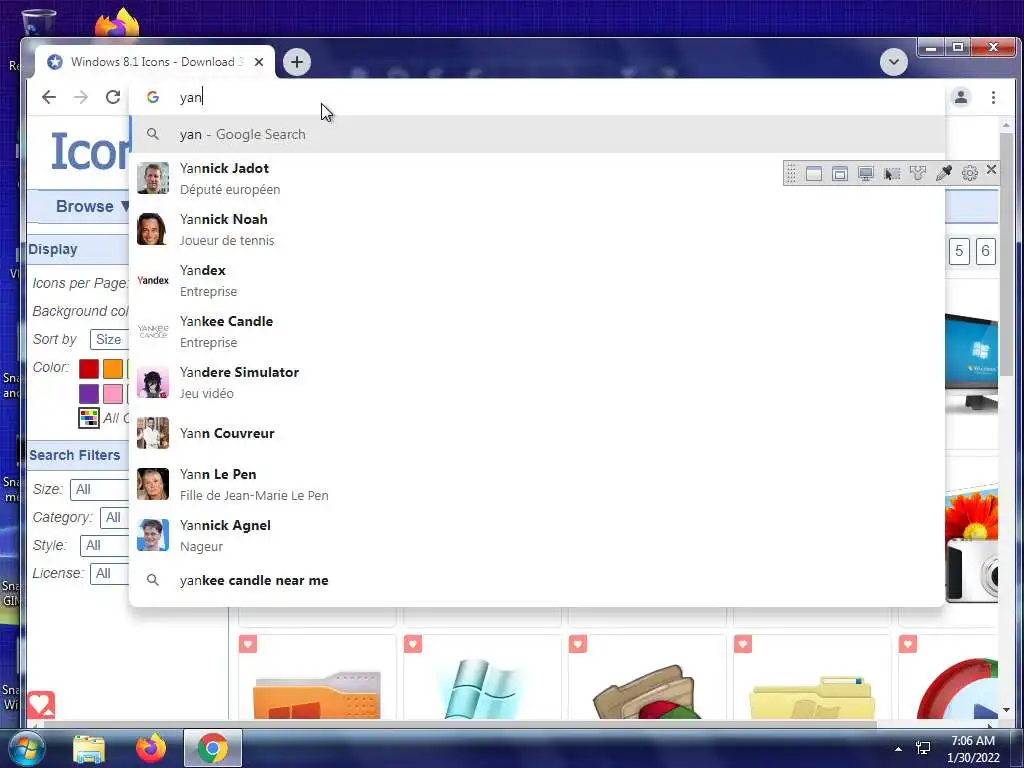Pick the Yandere Simulator suggestion
This screenshot has height=768, width=1024.
point(537,382)
